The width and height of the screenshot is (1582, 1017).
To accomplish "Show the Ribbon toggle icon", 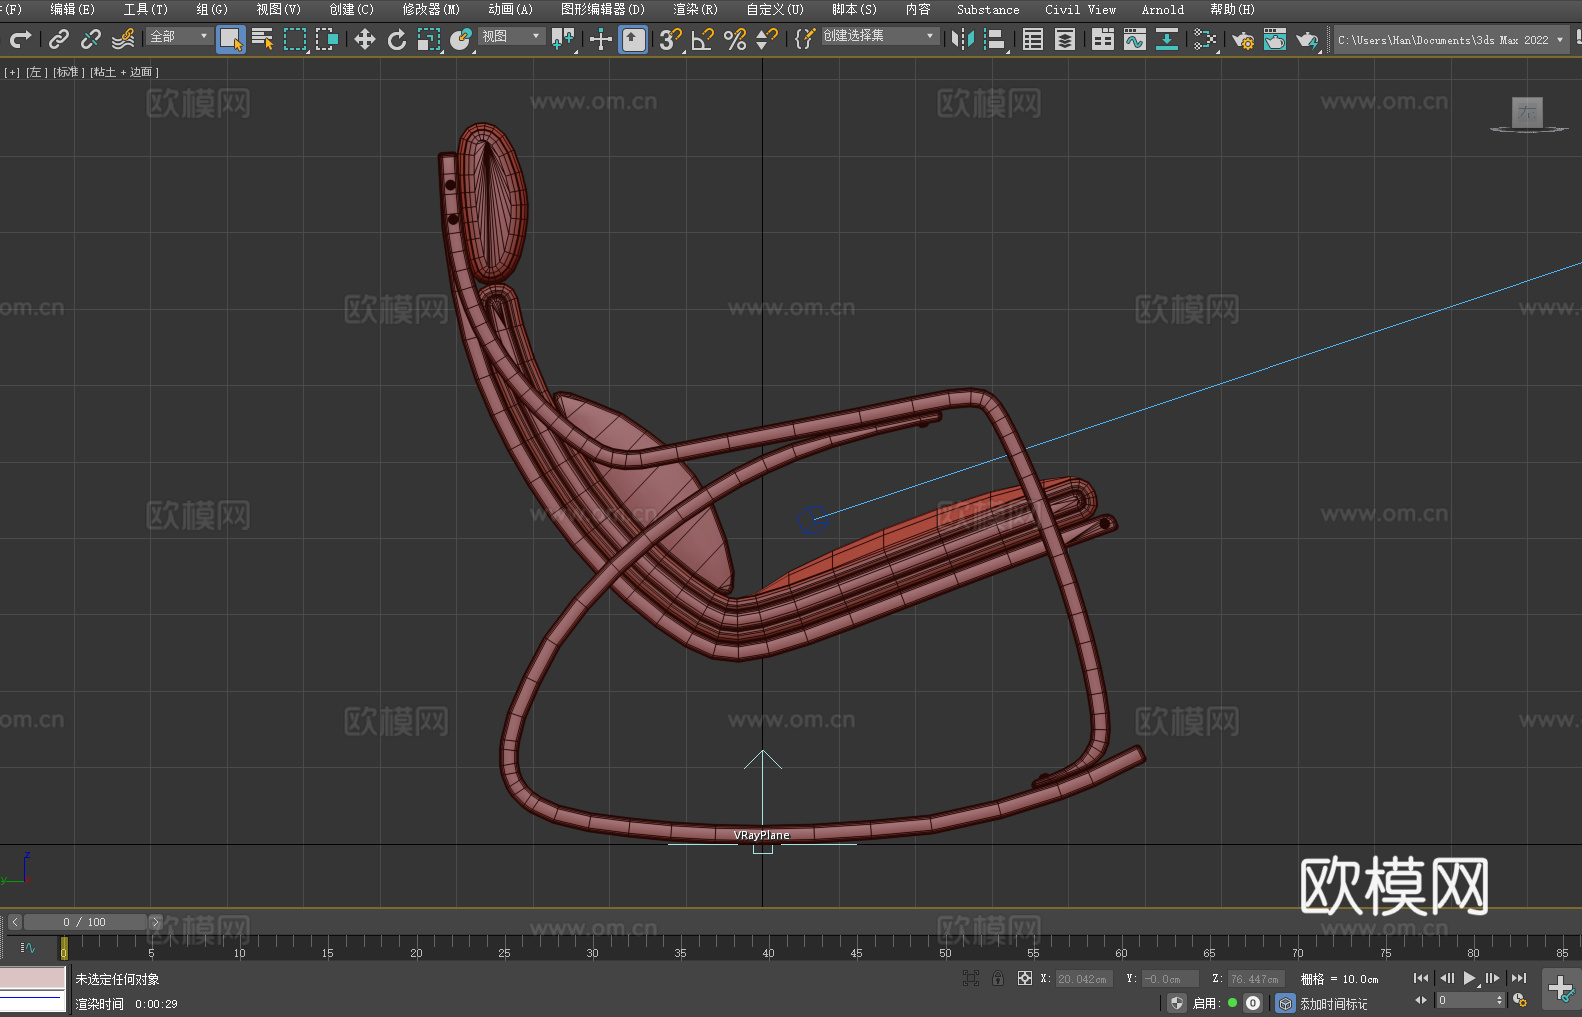I will pyautogui.click(x=1103, y=39).
